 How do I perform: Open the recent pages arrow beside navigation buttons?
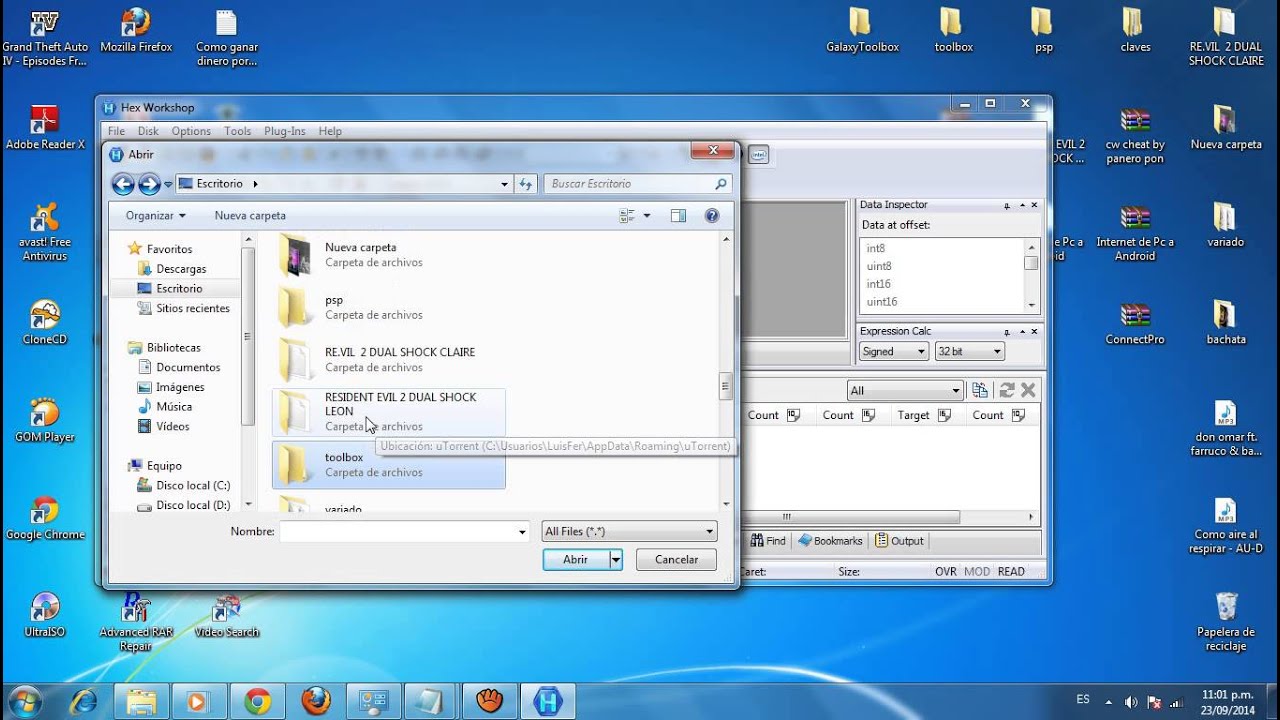click(168, 185)
